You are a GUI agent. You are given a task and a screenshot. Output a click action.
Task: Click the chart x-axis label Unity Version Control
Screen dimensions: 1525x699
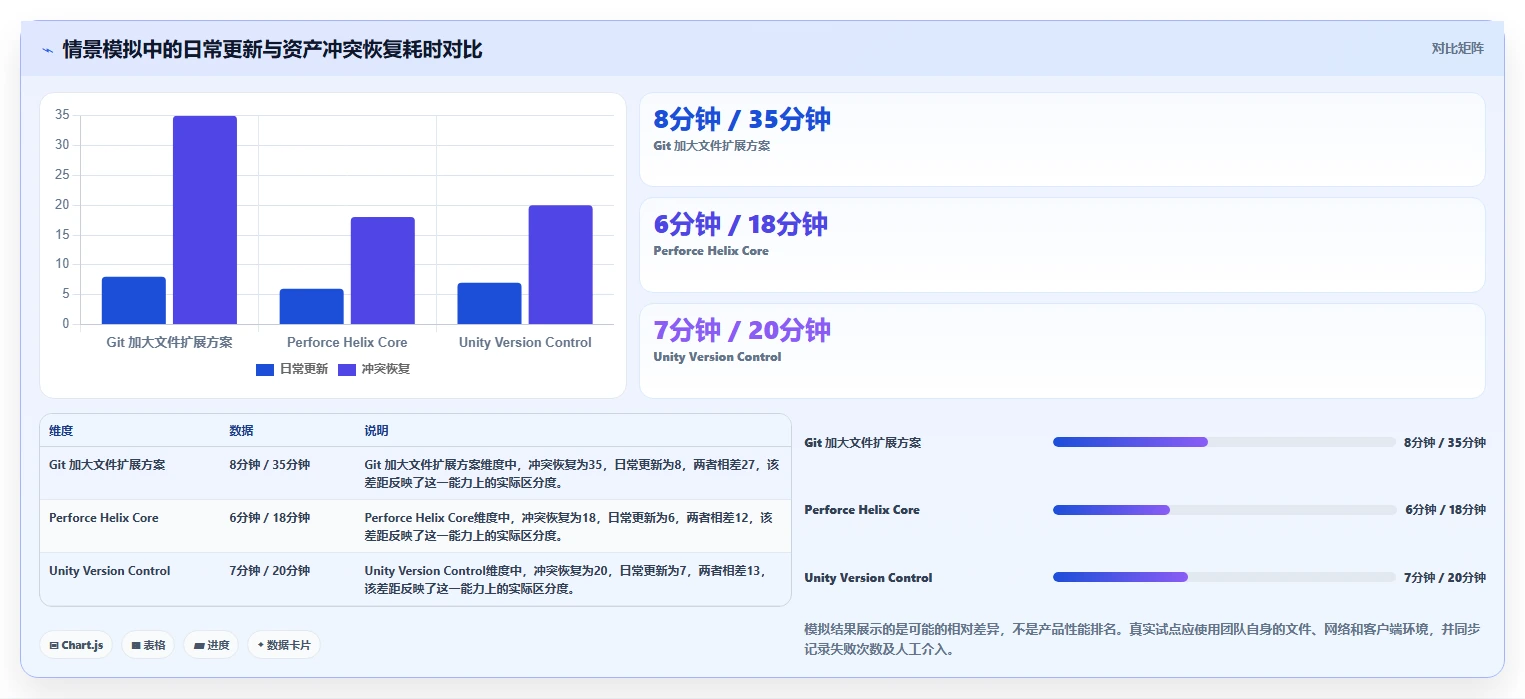point(525,342)
